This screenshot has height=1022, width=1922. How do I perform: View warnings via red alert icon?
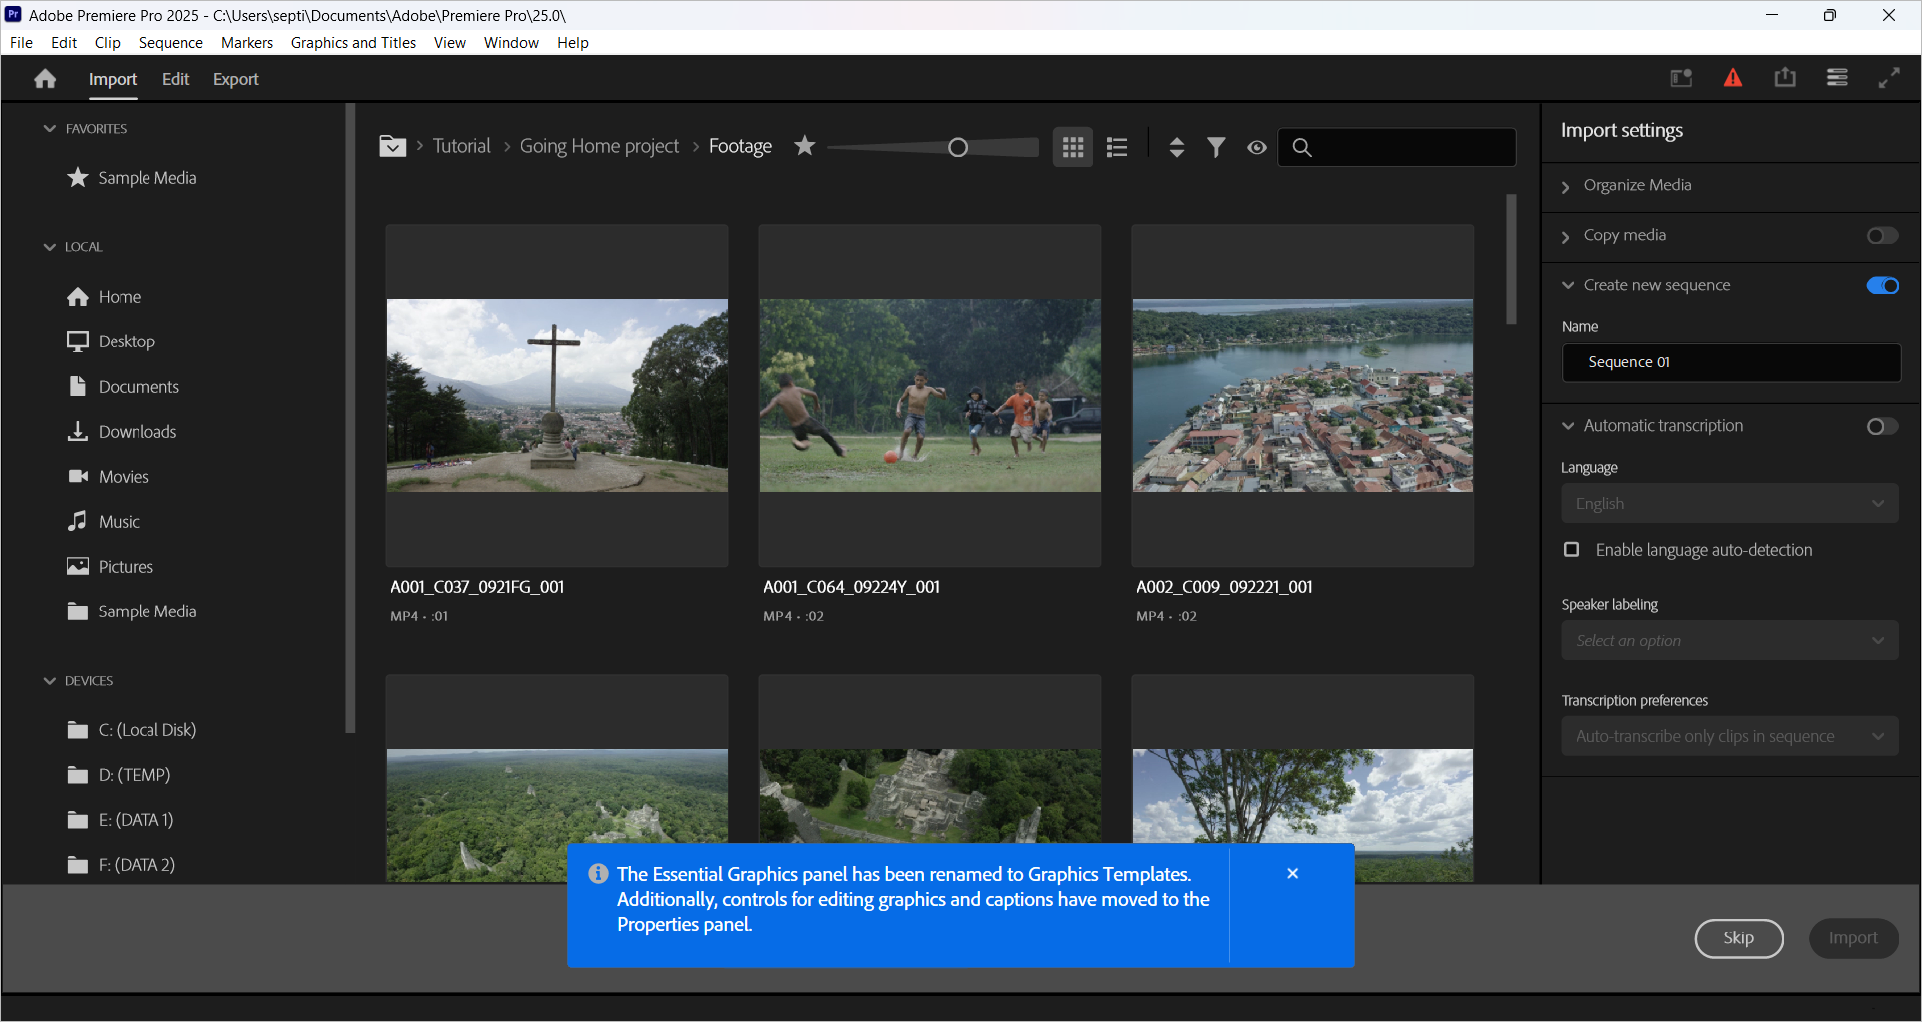pos(1733,77)
